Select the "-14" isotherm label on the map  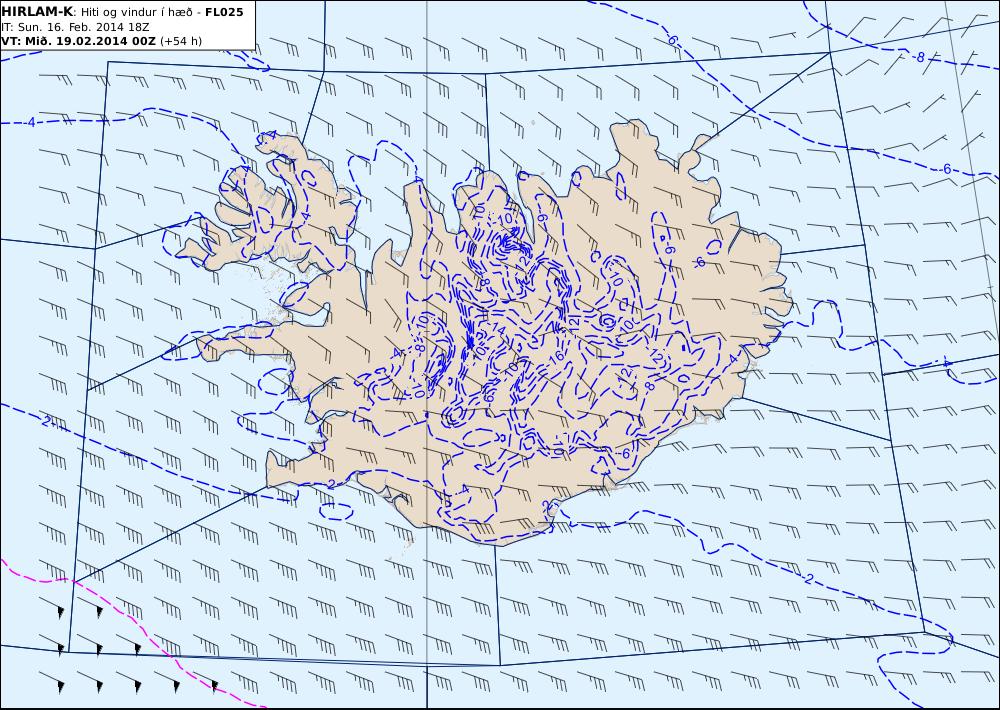(x=496, y=329)
